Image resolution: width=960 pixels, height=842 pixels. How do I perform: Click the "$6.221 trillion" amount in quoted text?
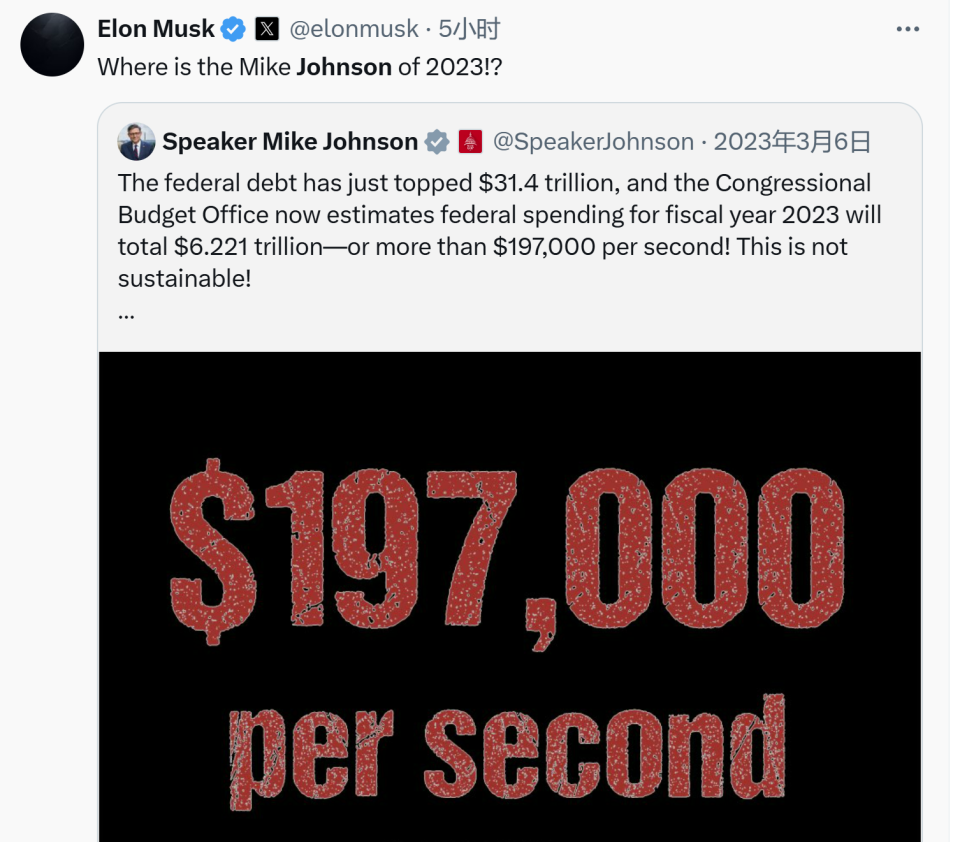240,246
